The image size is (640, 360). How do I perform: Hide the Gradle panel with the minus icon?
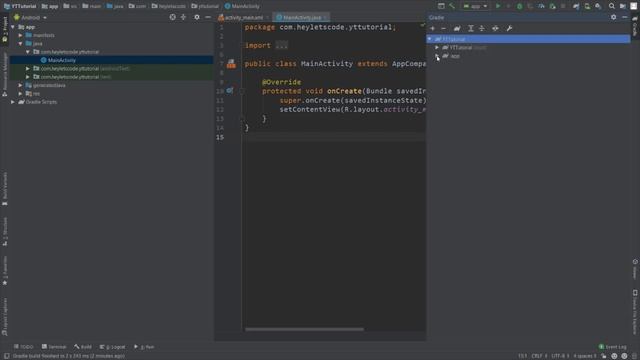[624, 17]
